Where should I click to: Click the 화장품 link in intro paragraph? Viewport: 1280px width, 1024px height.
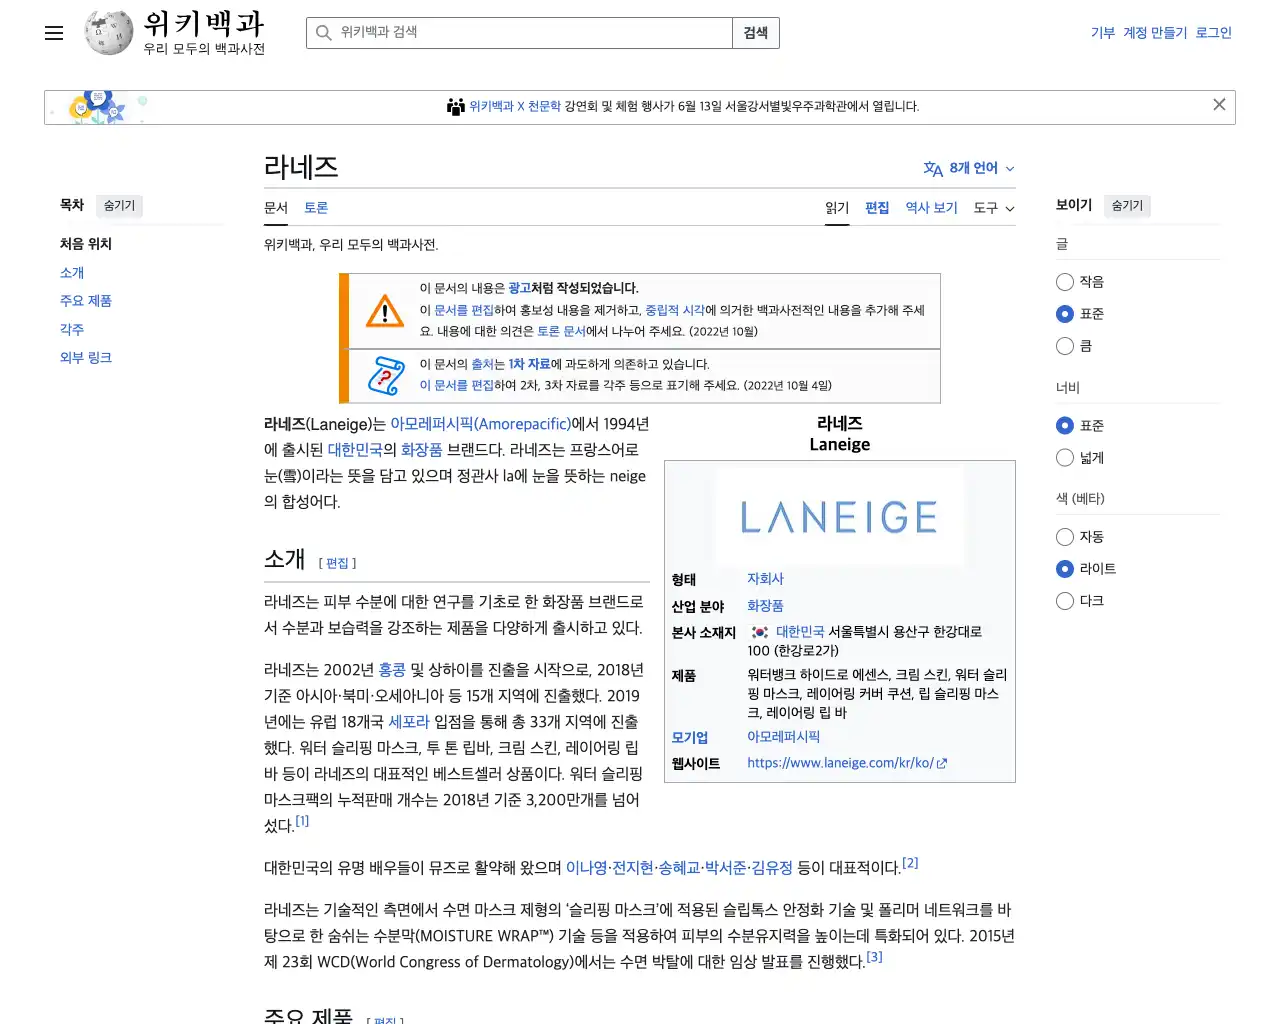(421, 450)
